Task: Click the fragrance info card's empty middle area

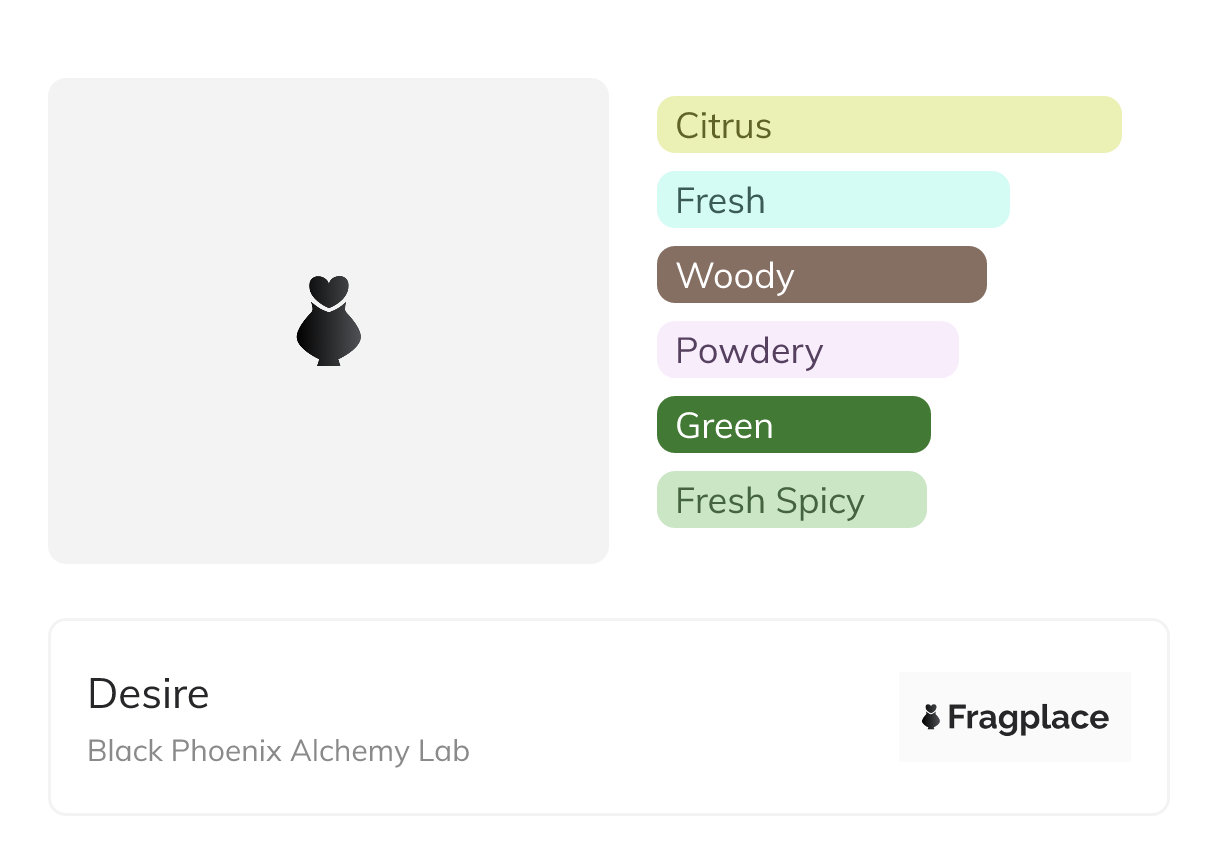Action: tap(680, 717)
